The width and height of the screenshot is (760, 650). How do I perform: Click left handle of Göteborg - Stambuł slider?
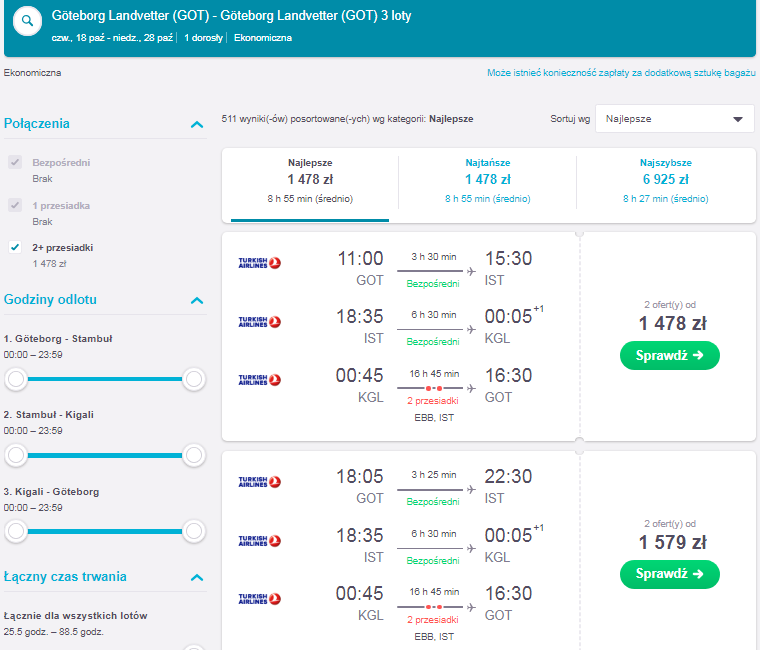pyautogui.click(x=16, y=379)
